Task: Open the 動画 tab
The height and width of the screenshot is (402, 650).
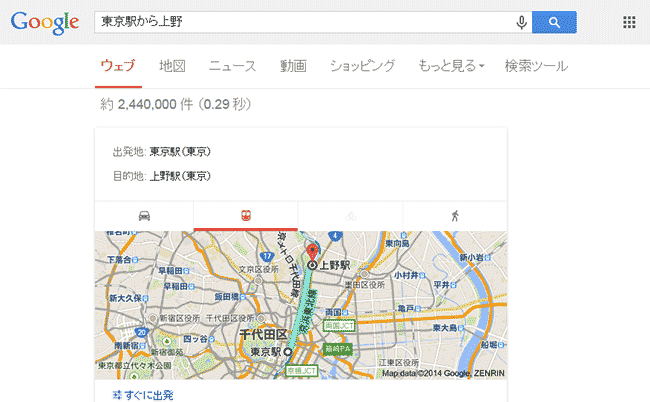Action: click(293, 66)
